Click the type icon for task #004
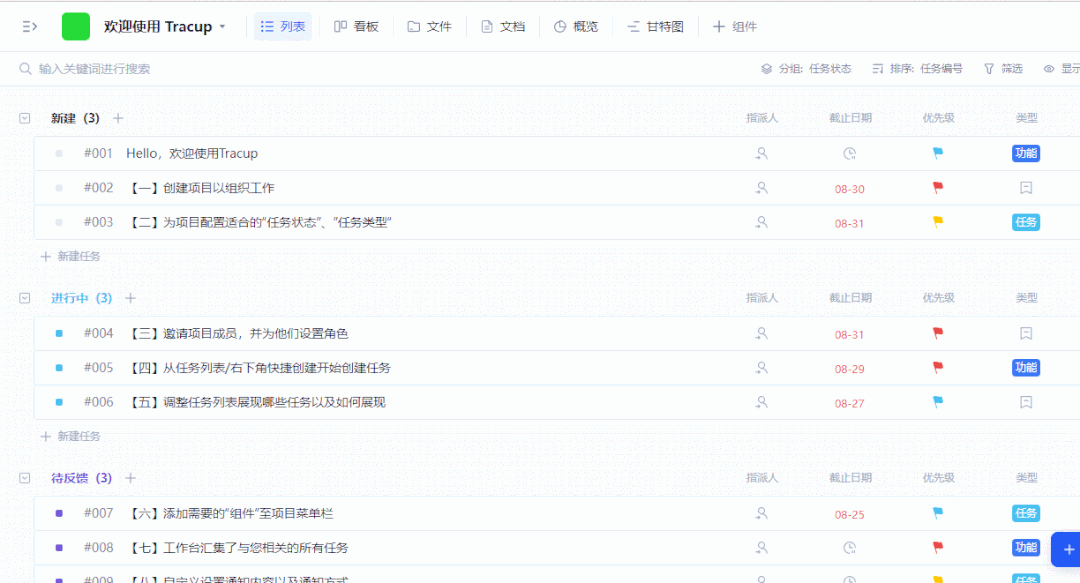The height and width of the screenshot is (583, 1080). click(1026, 334)
